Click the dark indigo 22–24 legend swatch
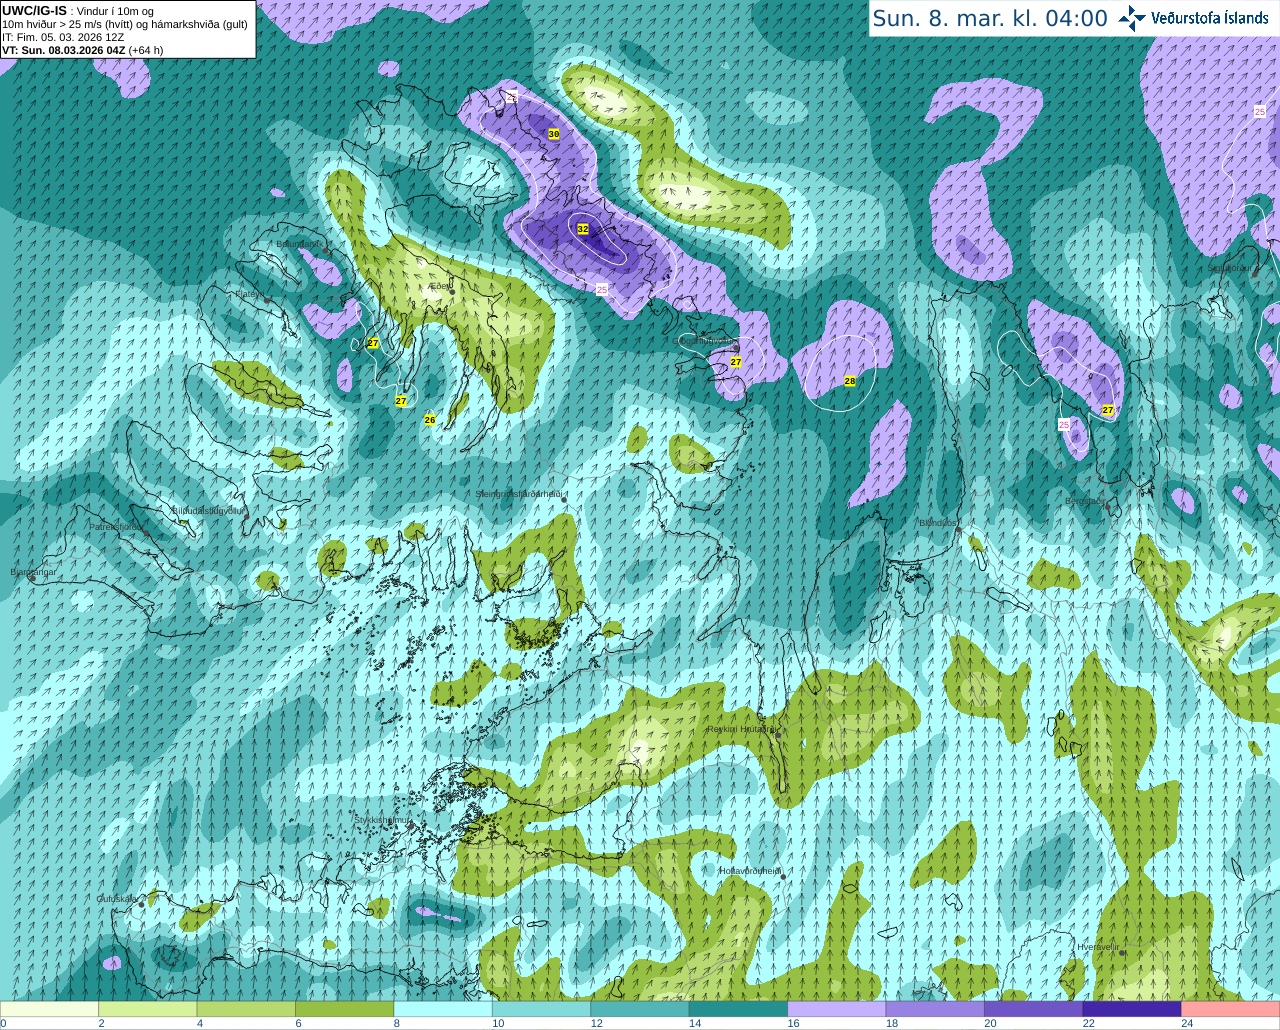This screenshot has width=1280, height=1030. click(x=1132, y=1009)
